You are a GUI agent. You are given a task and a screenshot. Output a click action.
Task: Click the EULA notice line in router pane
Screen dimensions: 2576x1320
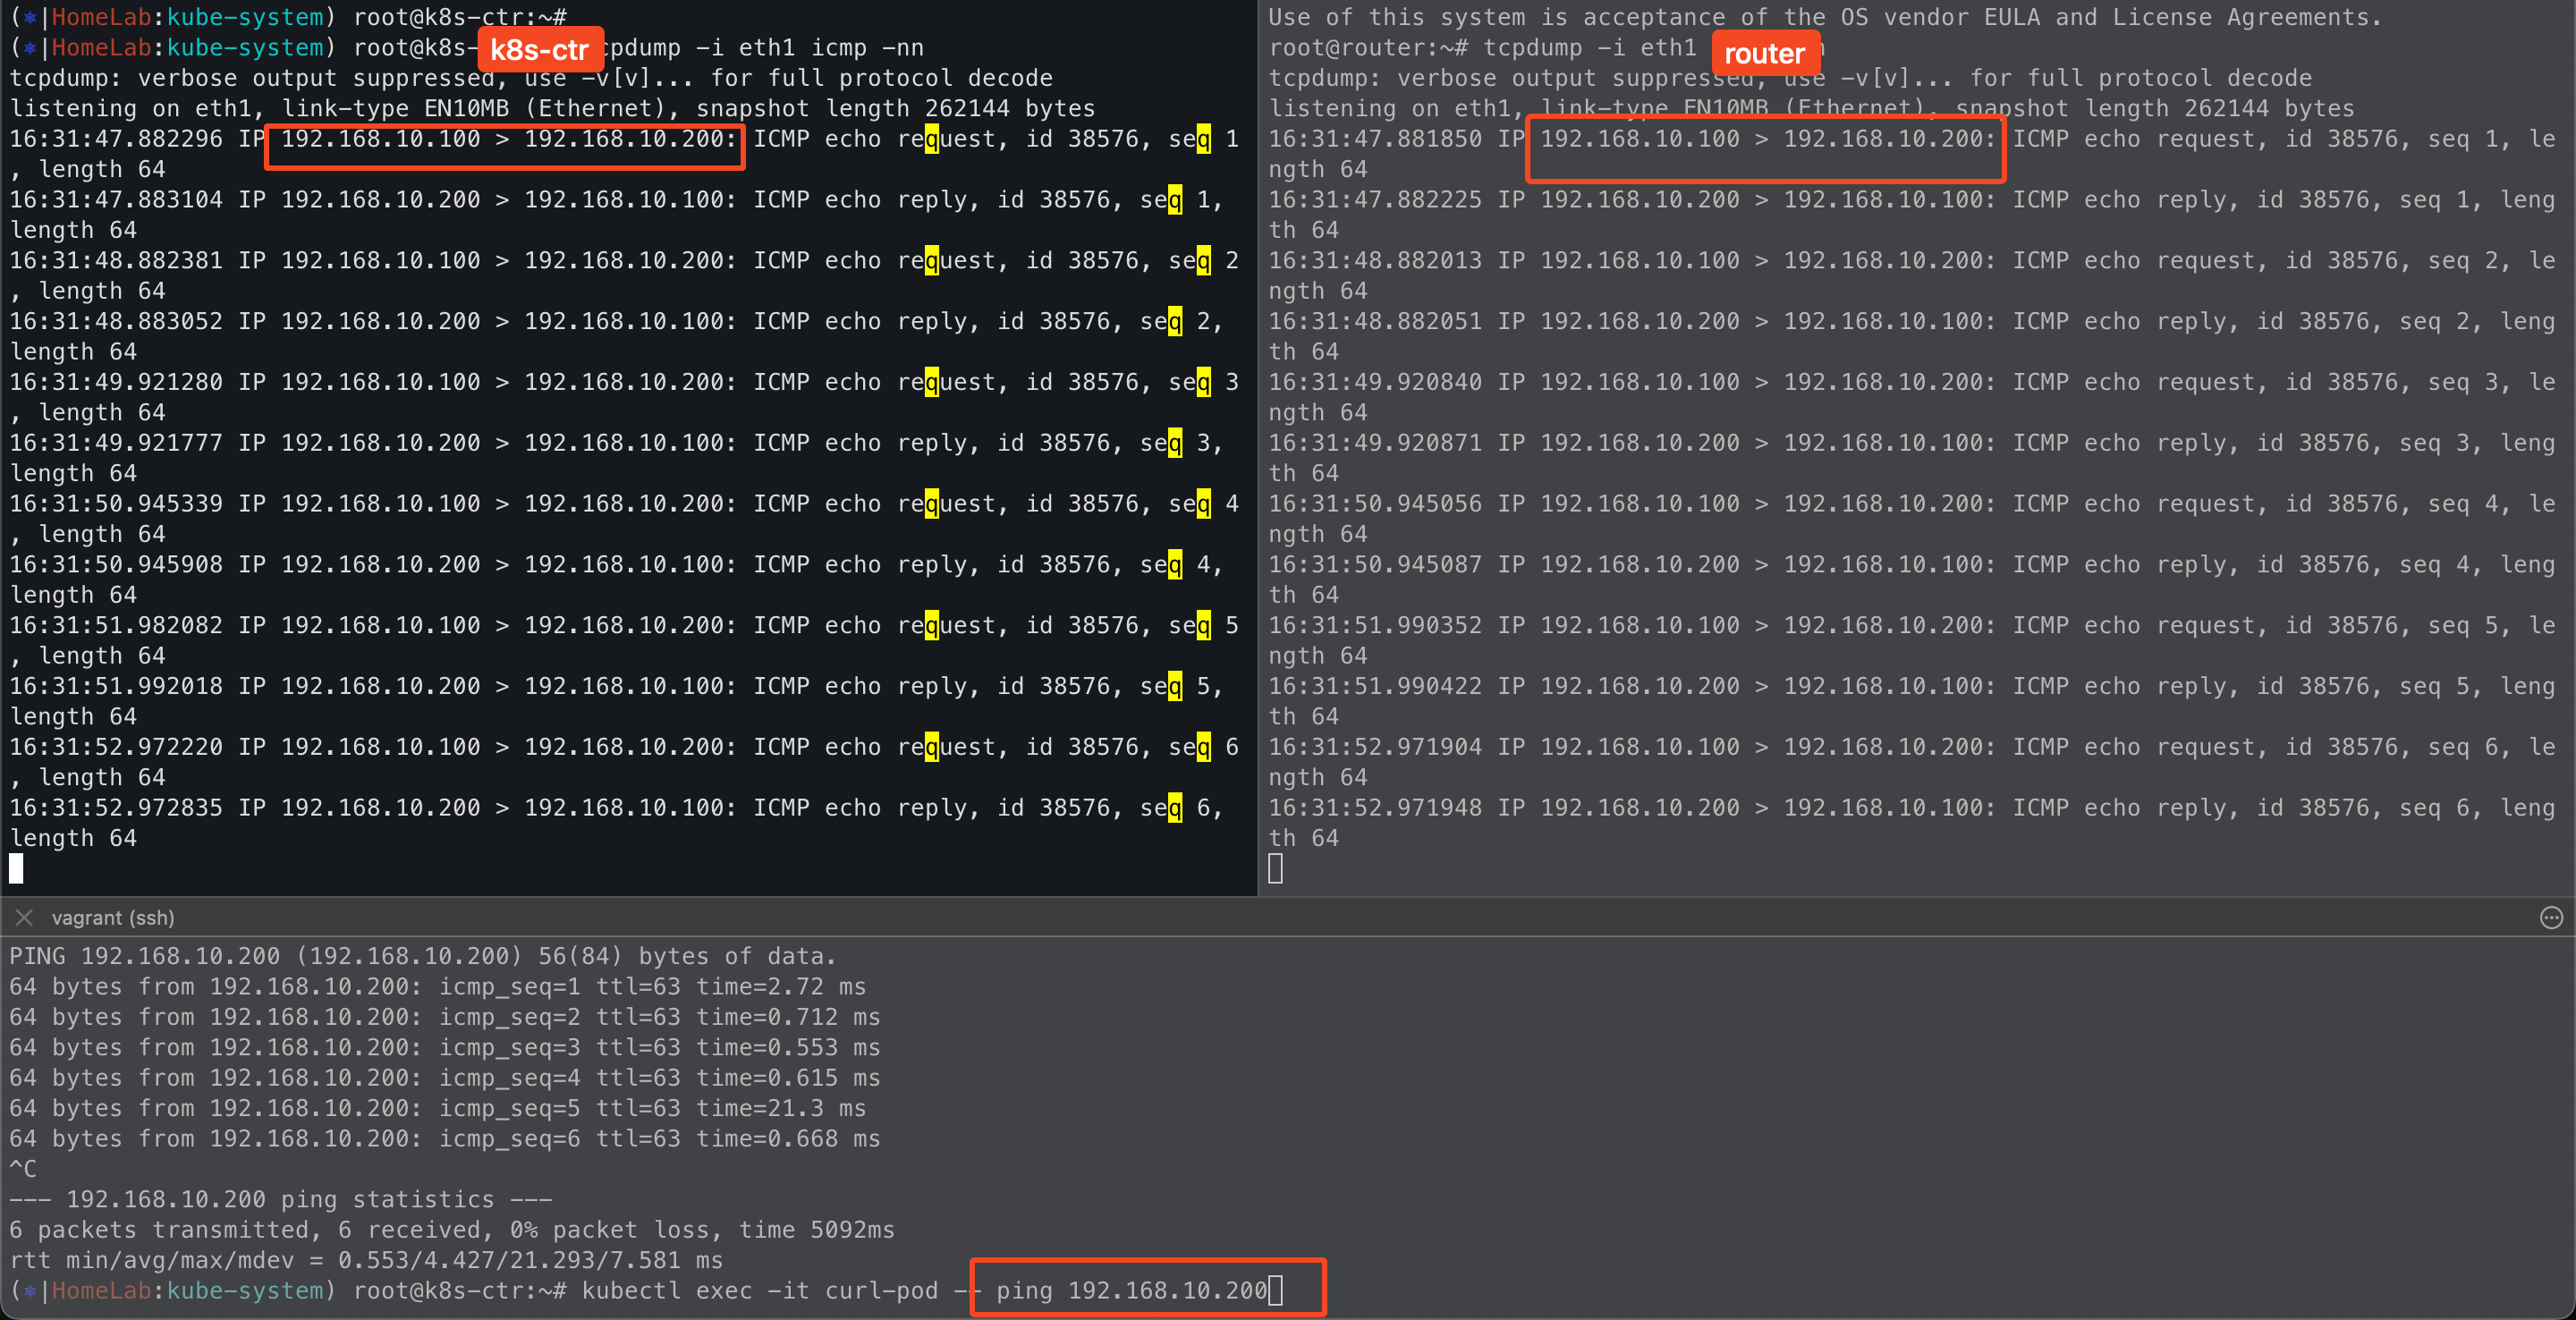click(1824, 17)
